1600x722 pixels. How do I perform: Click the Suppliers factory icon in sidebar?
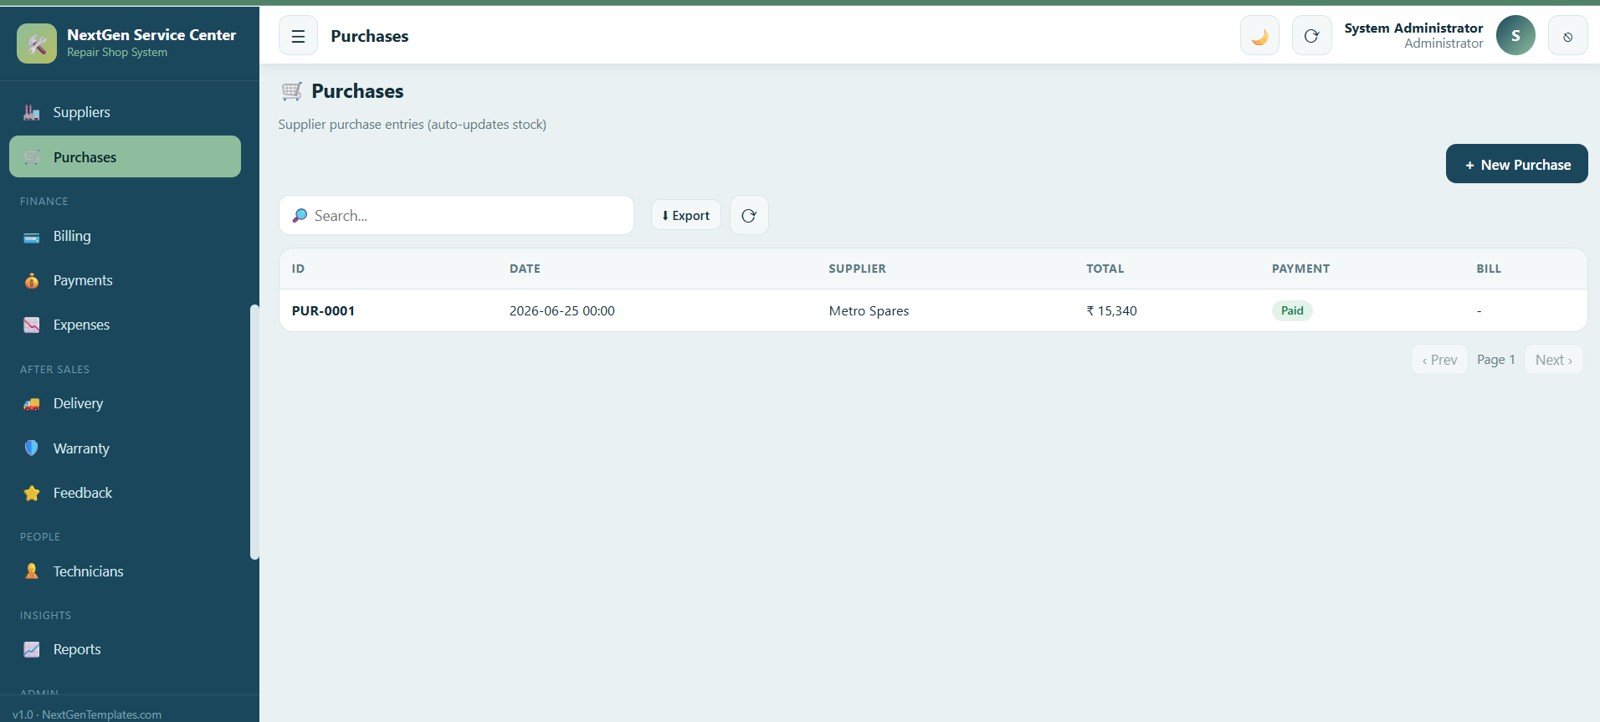click(x=32, y=112)
